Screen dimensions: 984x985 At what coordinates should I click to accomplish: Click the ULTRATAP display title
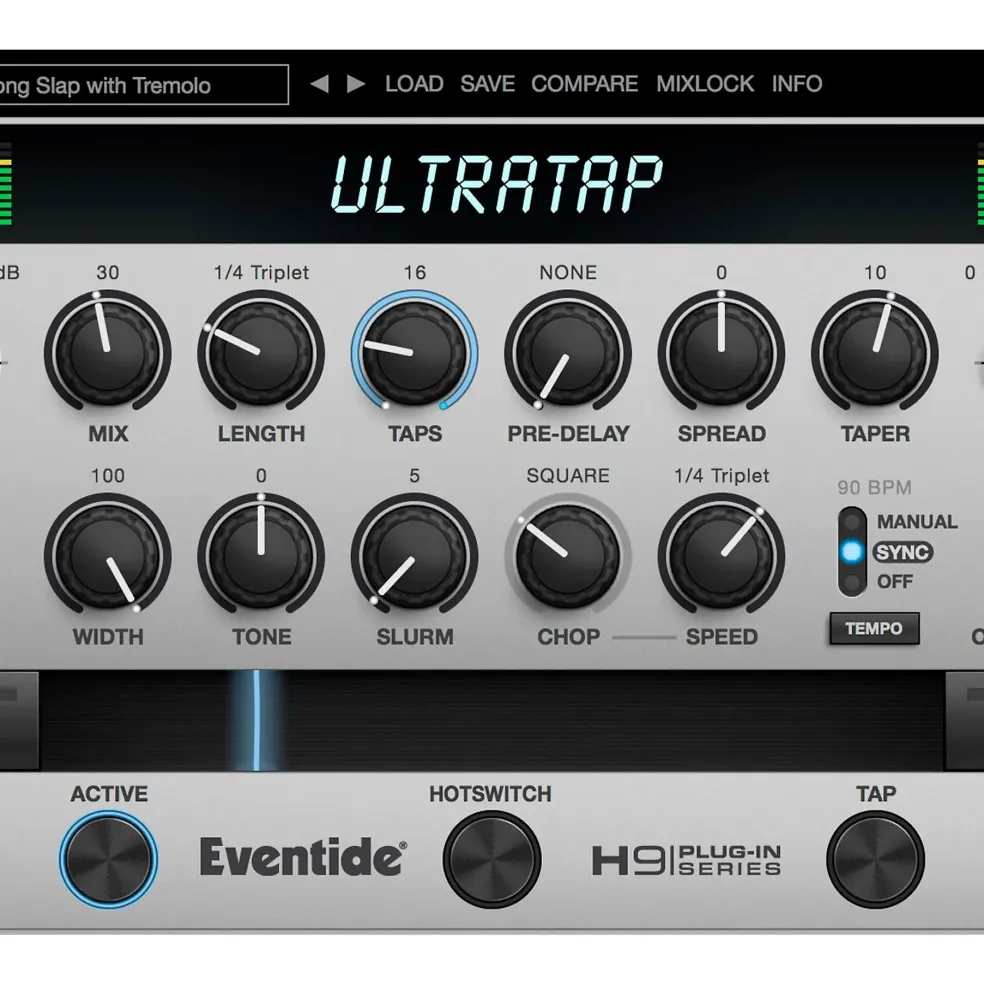[496, 184]
